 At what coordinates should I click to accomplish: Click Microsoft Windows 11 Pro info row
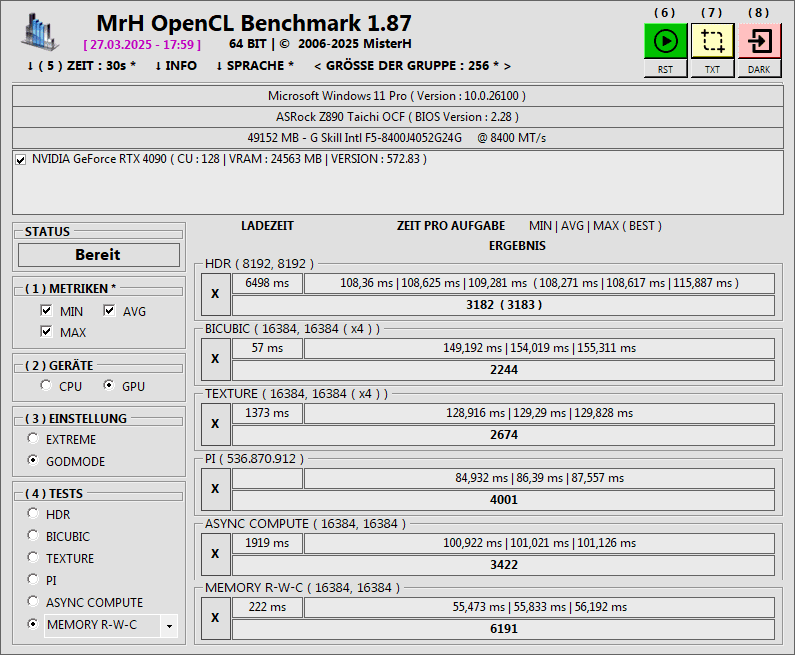398,96
